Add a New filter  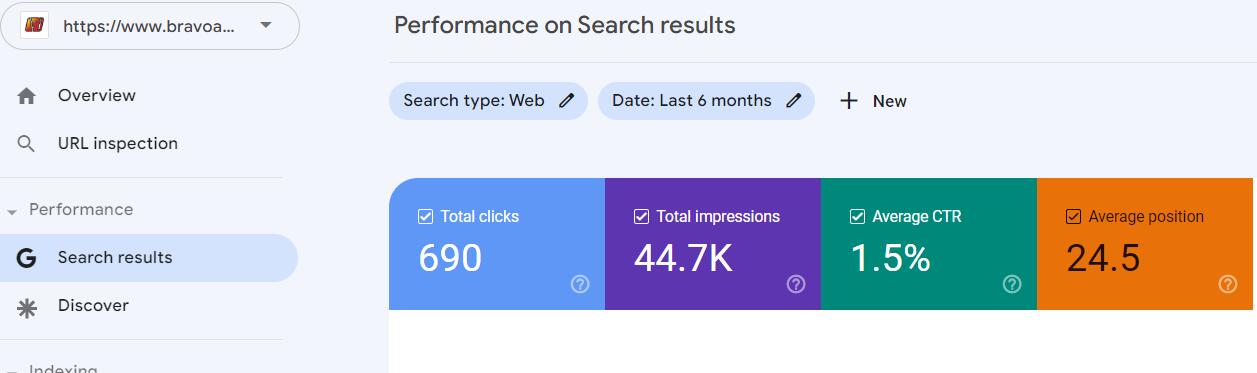click(x=873, y=101)
